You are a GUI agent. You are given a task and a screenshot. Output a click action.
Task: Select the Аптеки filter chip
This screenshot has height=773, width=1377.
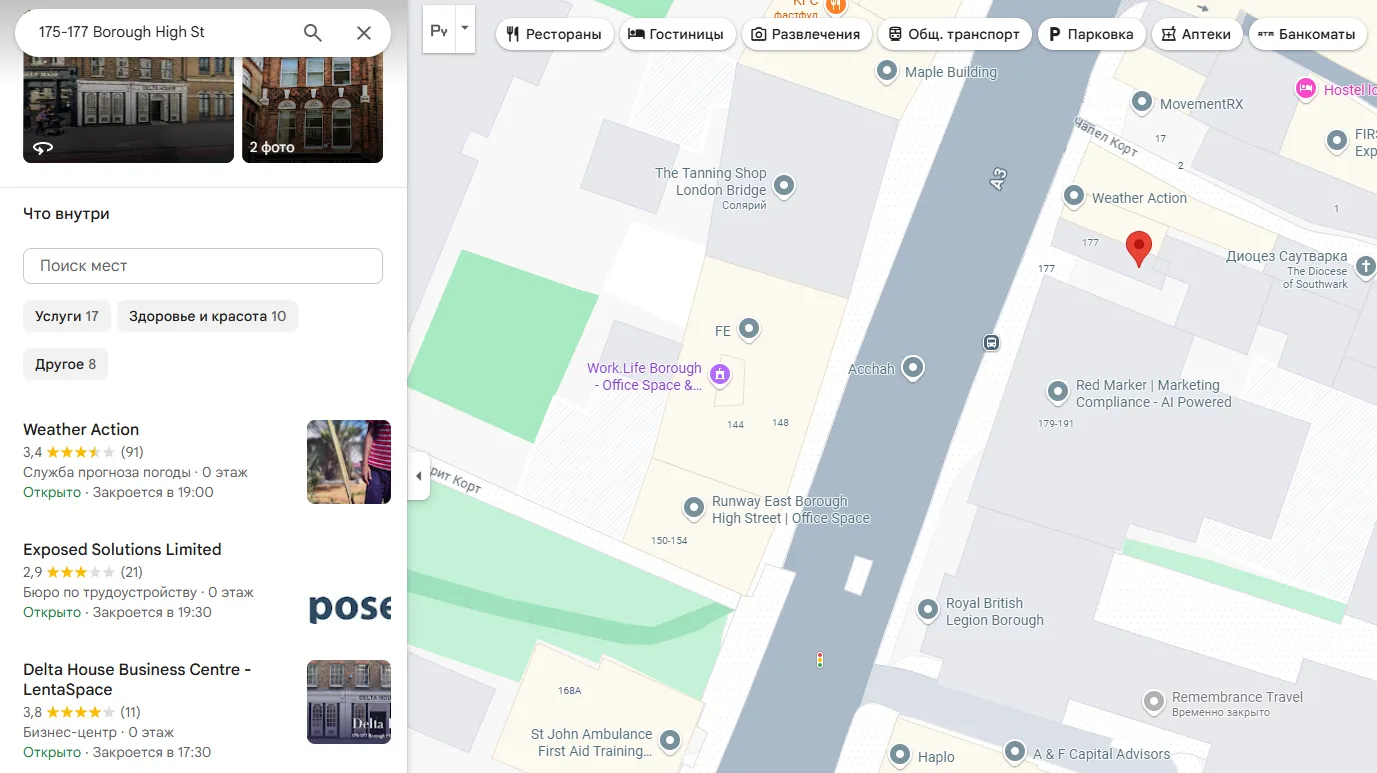pos(1197,34)
